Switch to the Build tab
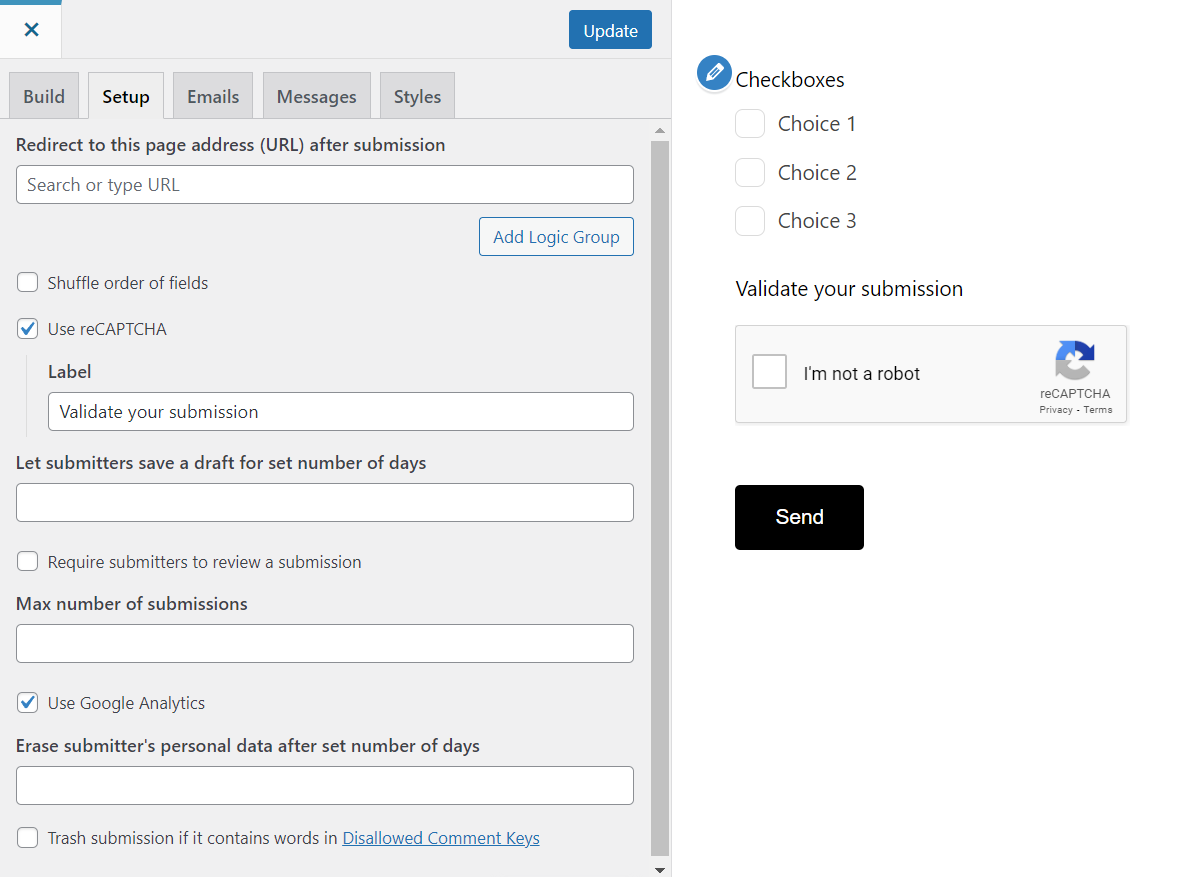Viewport: 1189px width, 877px height. [x=44, y=97]
